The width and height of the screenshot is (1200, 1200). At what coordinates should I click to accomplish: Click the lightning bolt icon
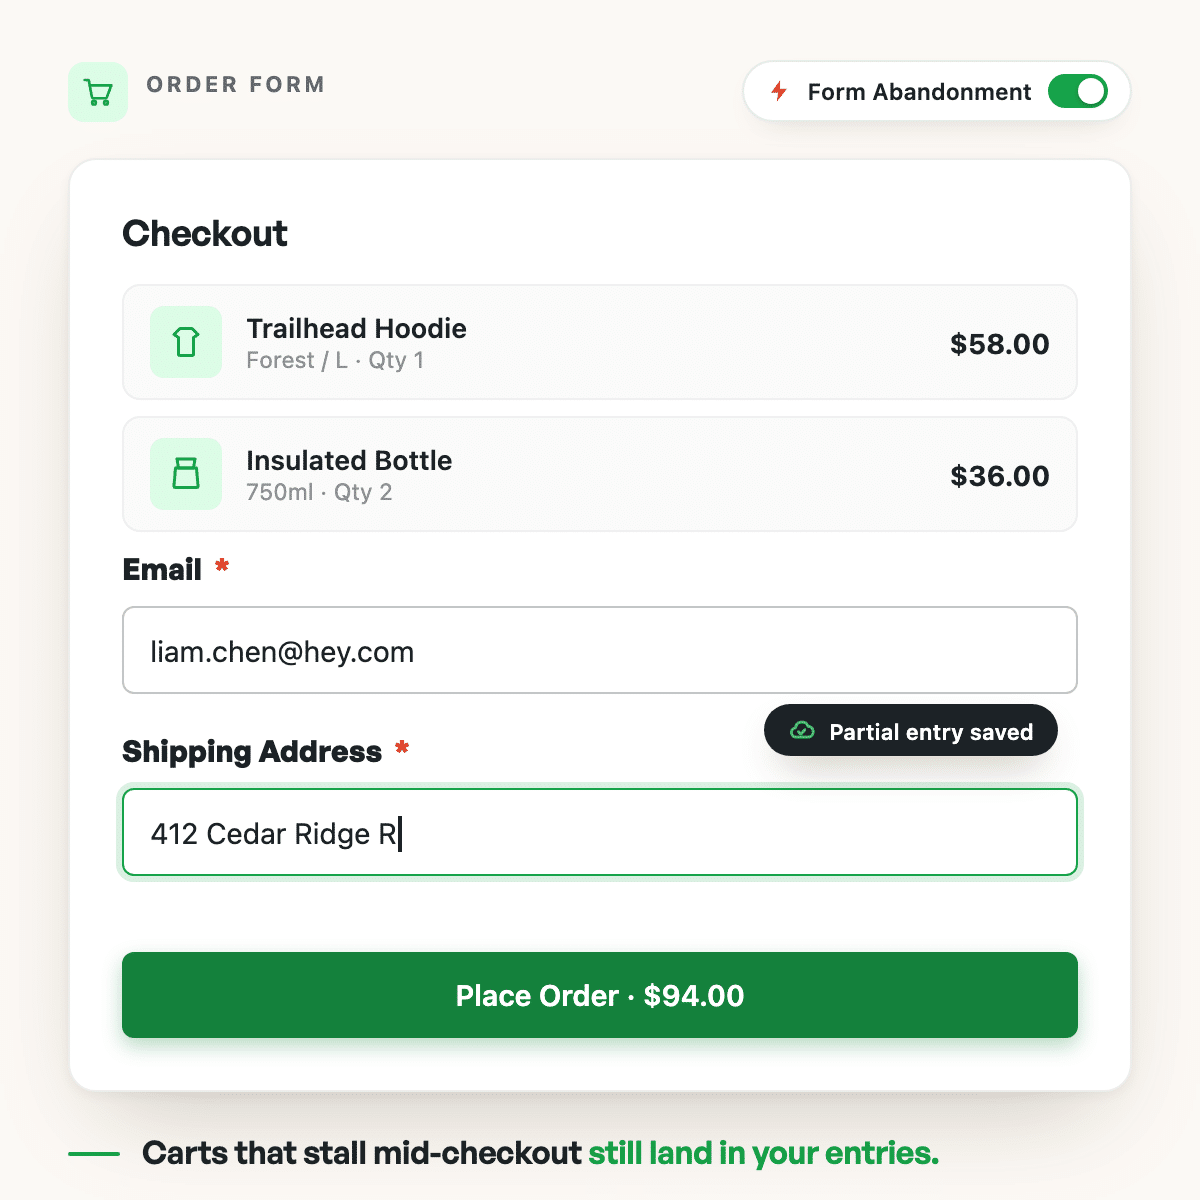[x=779, y=92]
